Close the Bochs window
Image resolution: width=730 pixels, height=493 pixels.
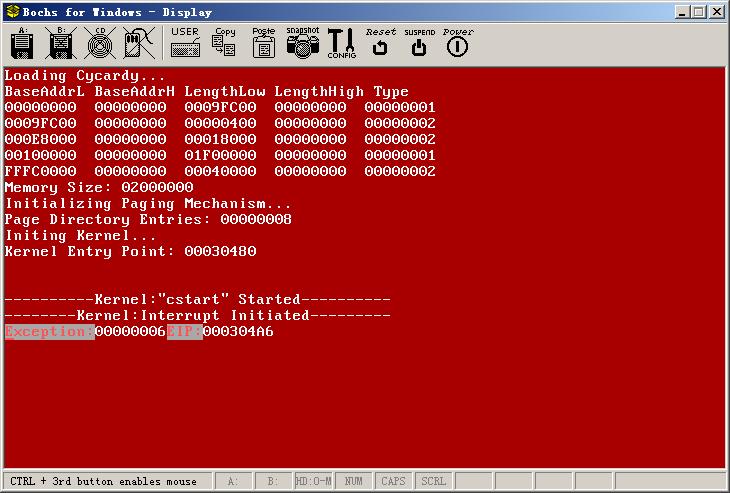(717, 12)
